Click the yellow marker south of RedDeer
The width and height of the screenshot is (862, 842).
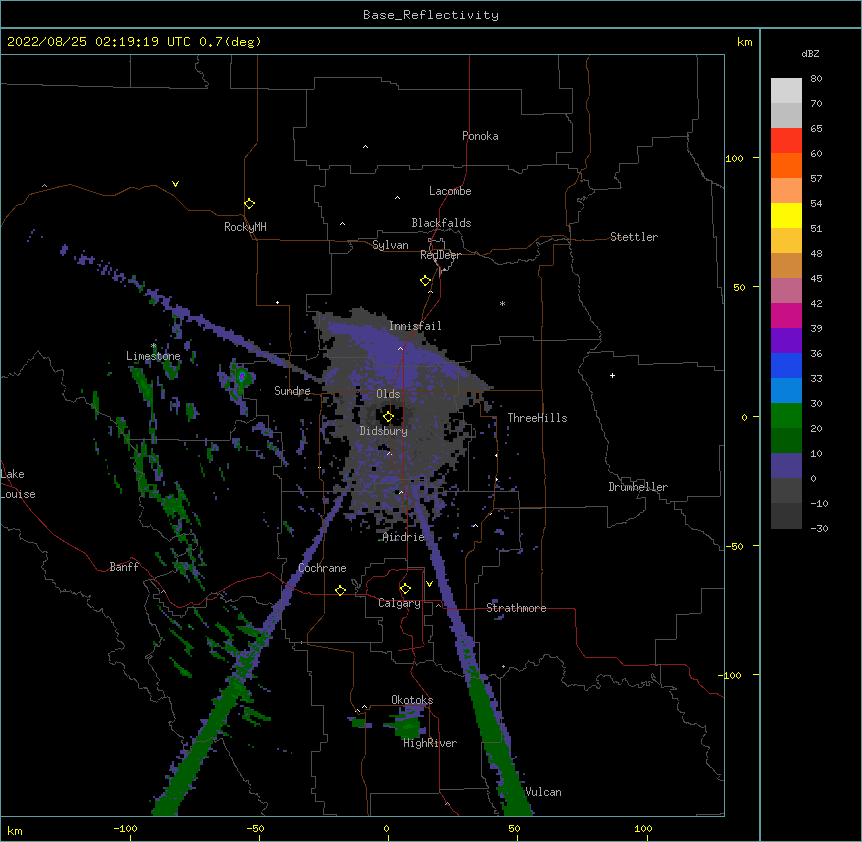point(425,281)
